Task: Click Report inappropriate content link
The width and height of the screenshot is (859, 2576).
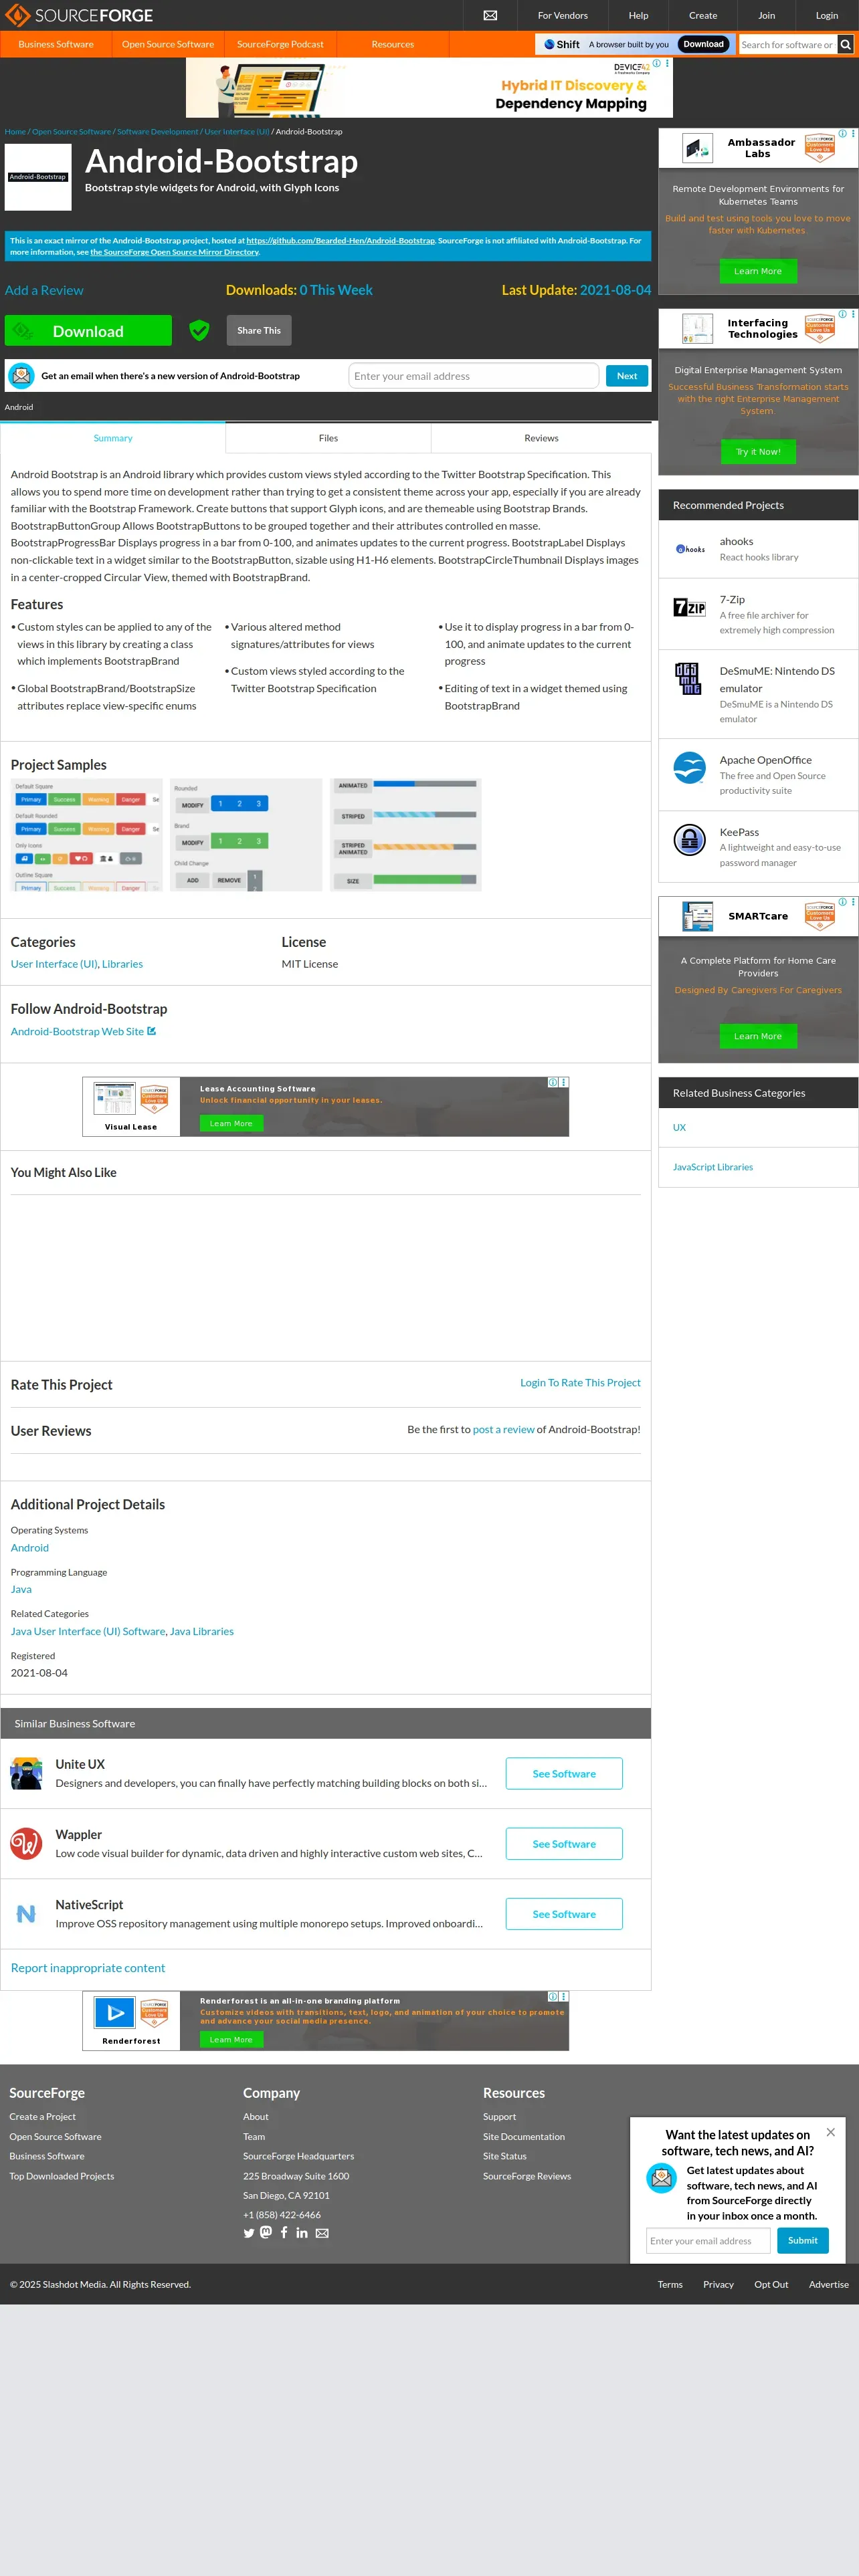Action: click(88, 1967)
